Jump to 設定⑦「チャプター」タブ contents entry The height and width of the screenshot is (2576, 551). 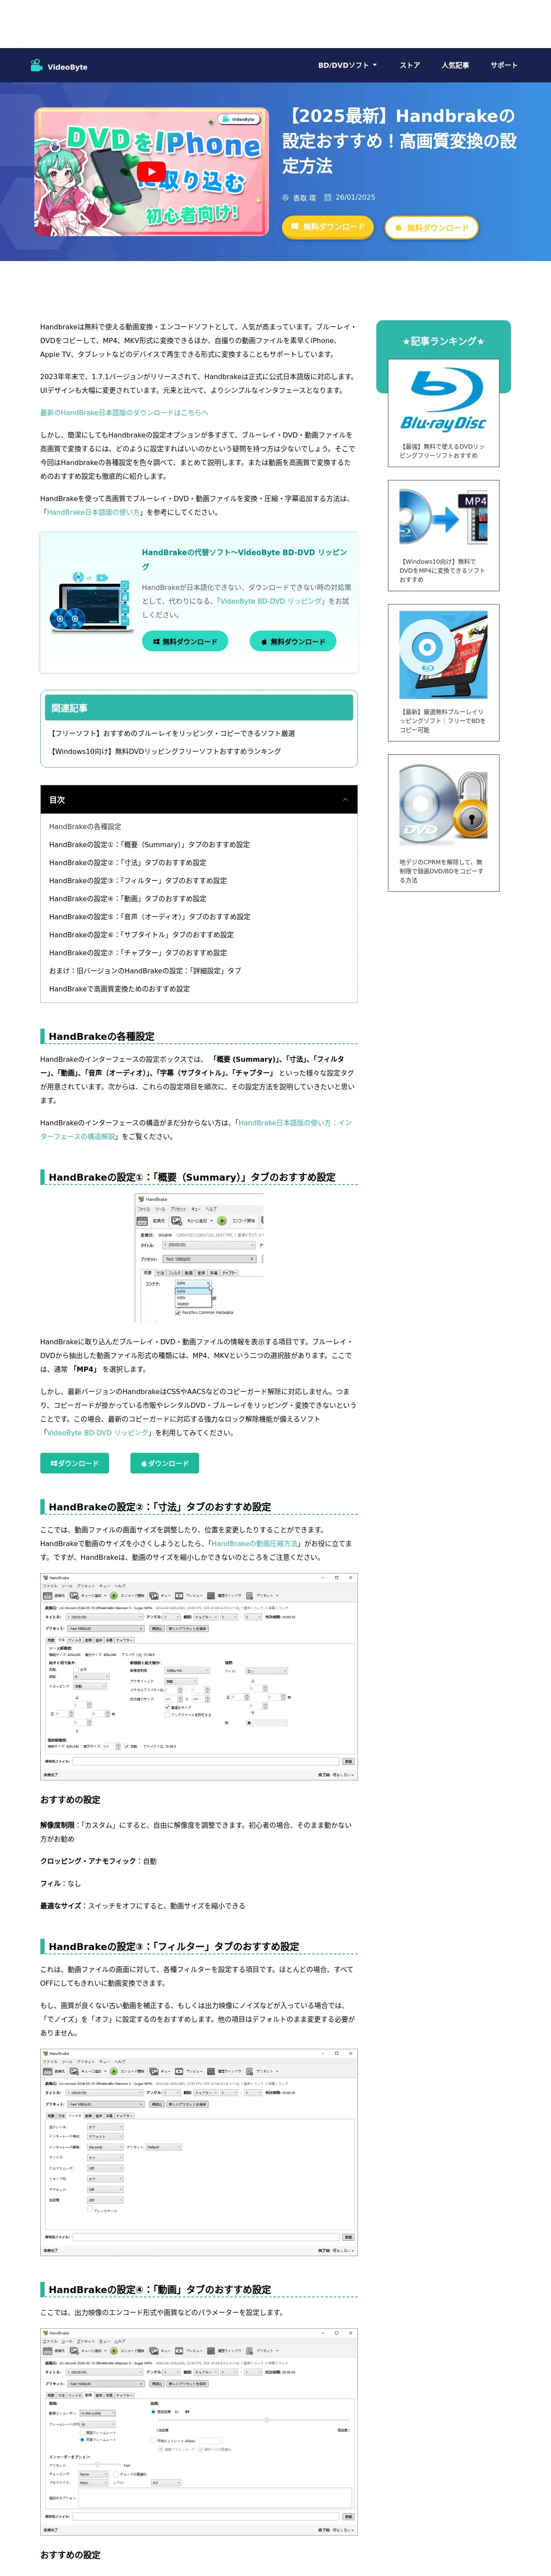(x=138, y=952)
